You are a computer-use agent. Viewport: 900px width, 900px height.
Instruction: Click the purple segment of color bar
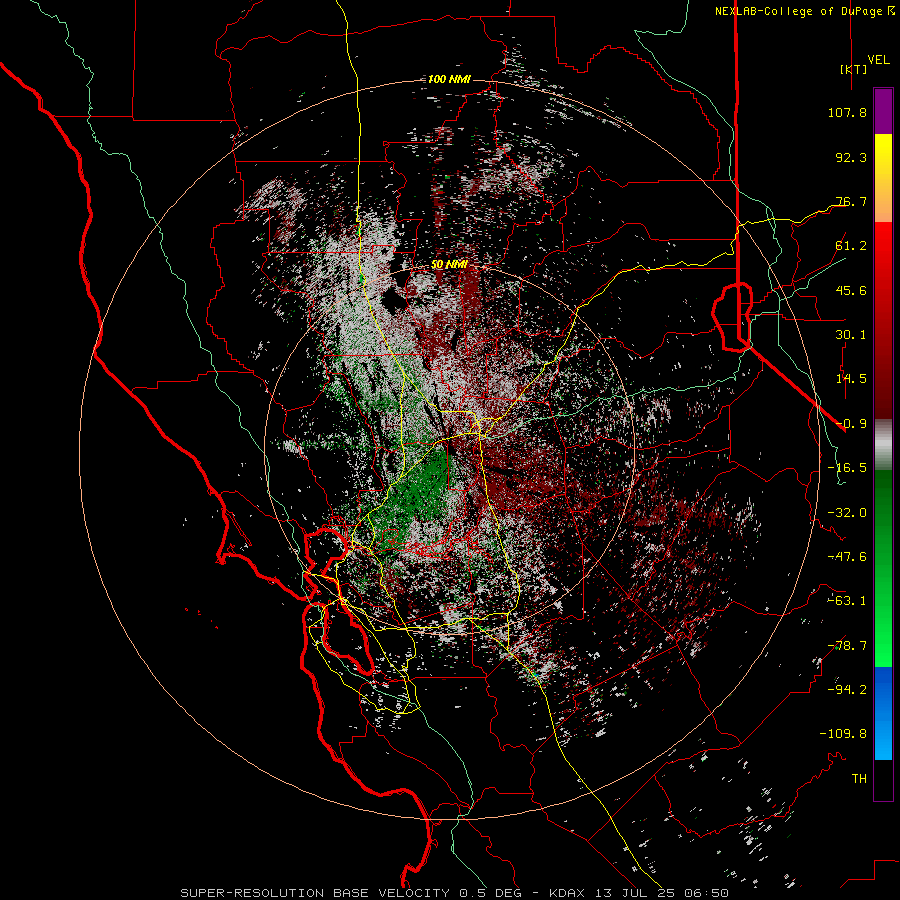883,111
